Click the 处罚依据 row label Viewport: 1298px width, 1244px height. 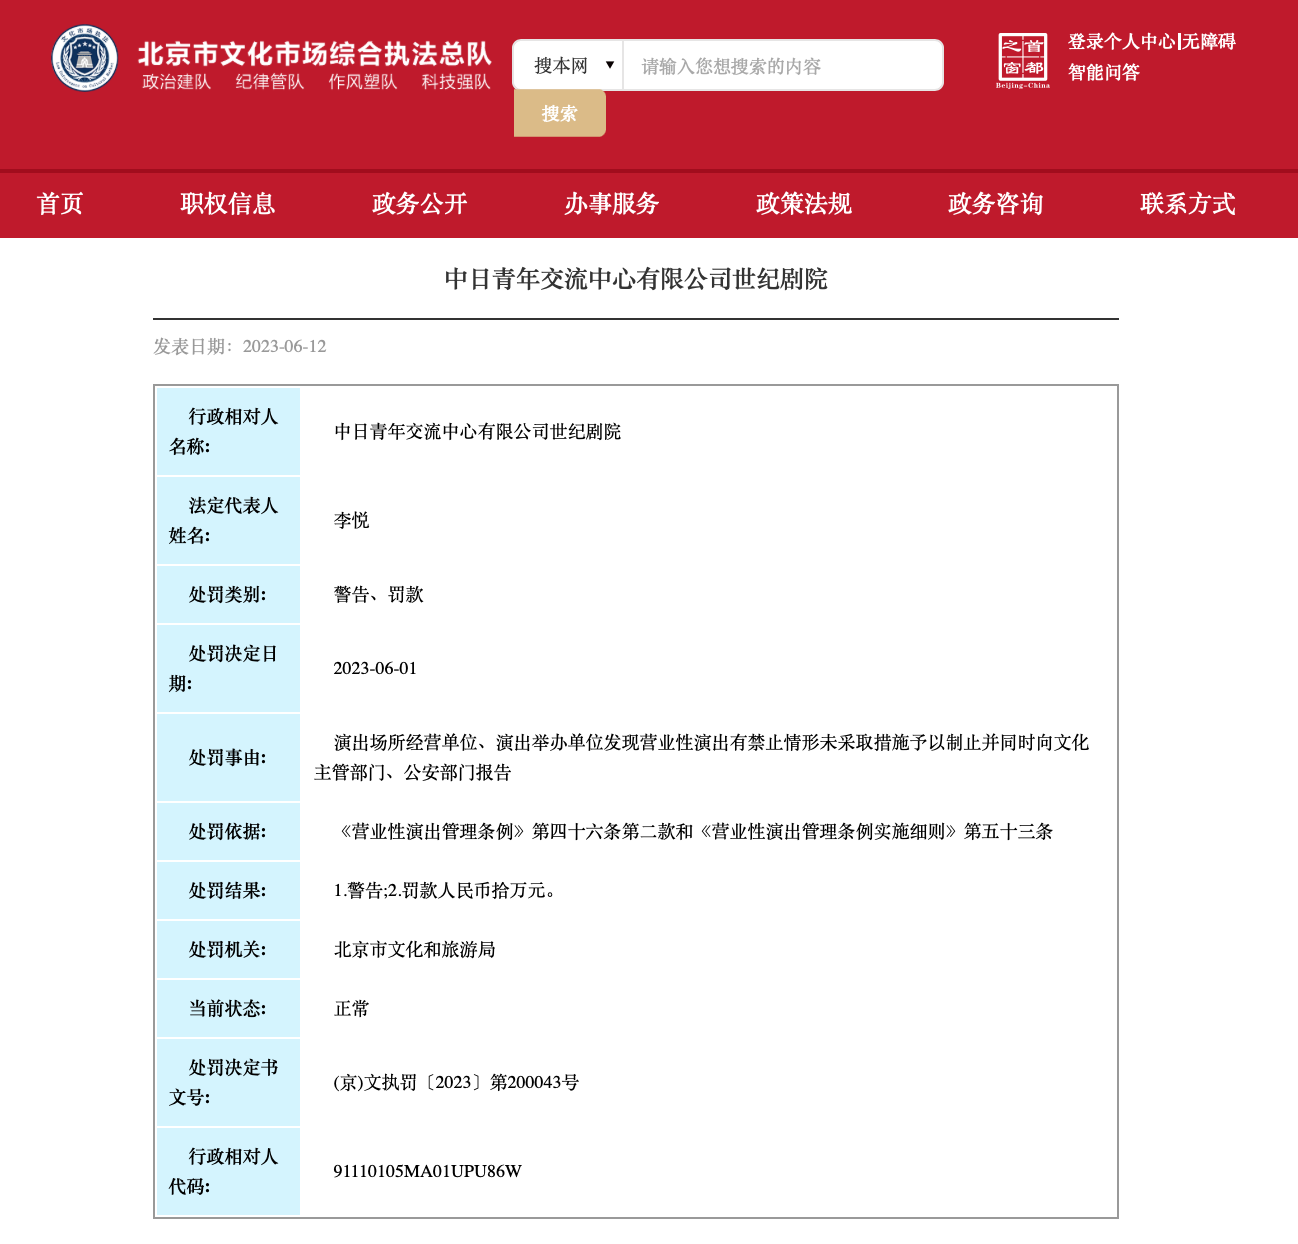pyautogui.click(x=228, y=832)
